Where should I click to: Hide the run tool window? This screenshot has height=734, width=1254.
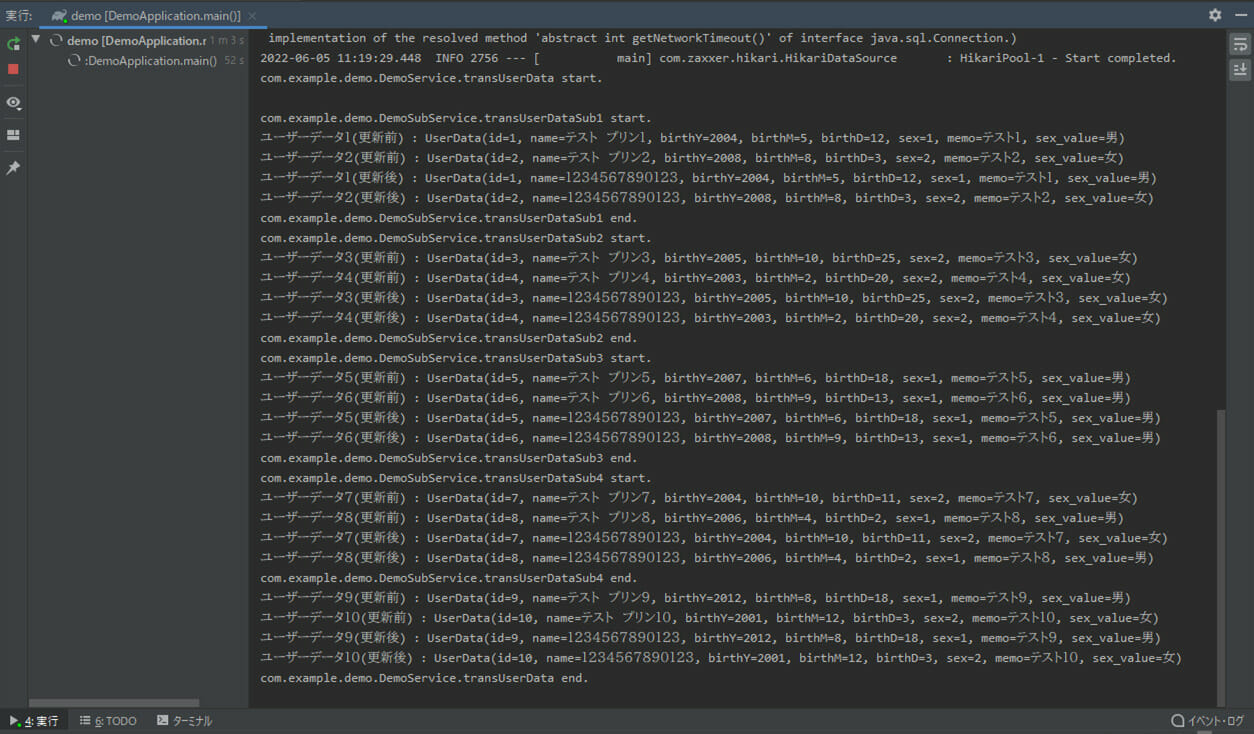[x=1240, y=15]
